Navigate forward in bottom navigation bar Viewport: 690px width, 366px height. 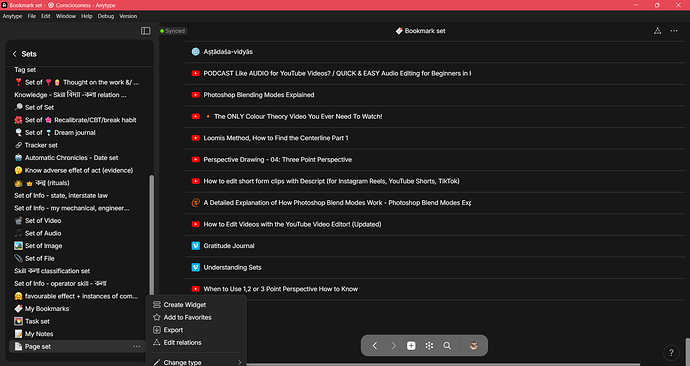(x=393, y=346)
